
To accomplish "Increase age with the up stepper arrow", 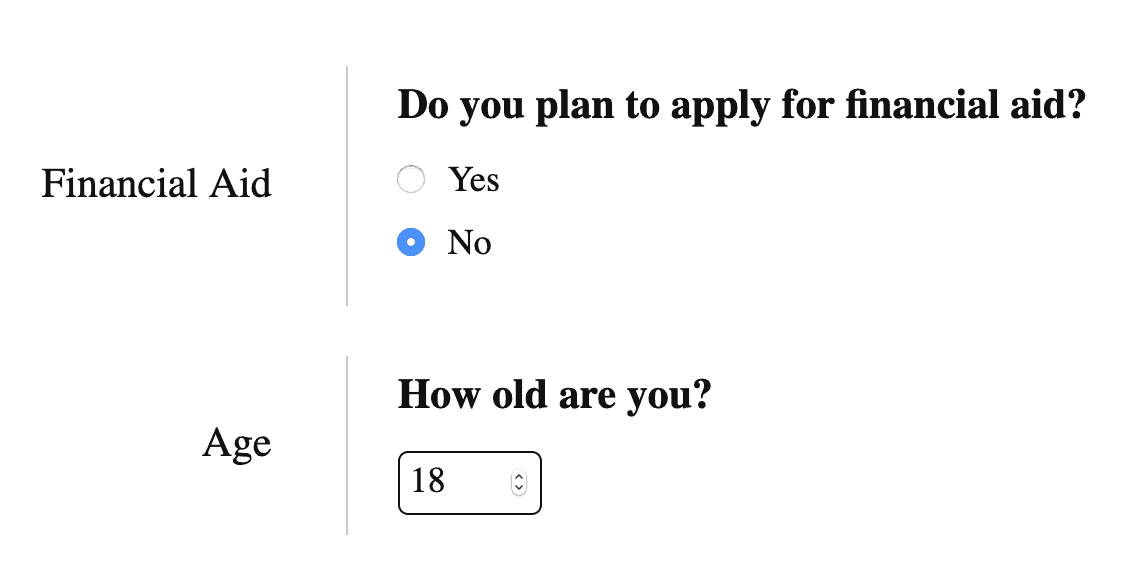I will [518, 477].
